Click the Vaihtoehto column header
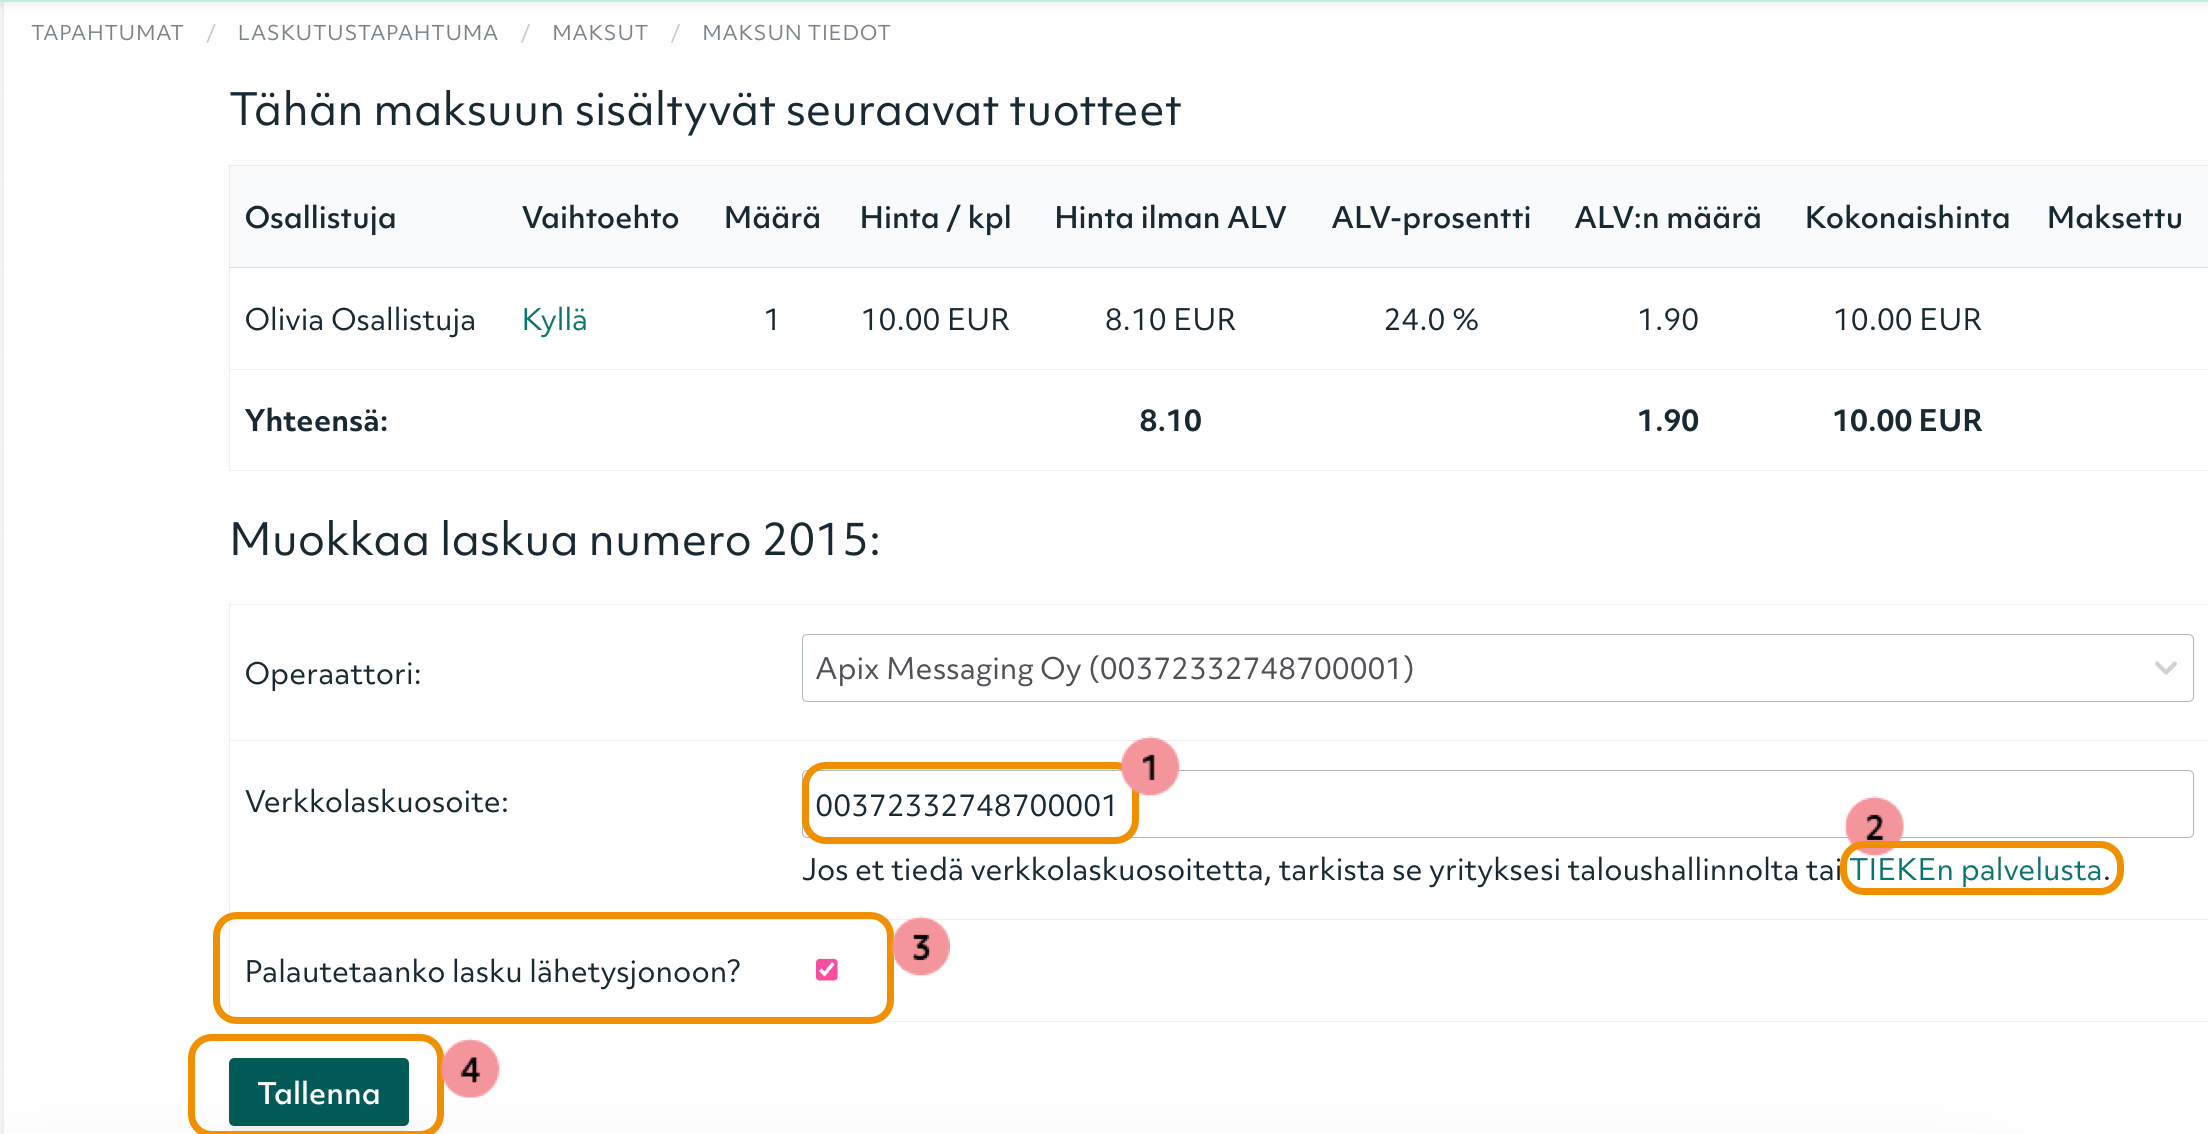Image resolution: width=2208 pixels, height=1134 pixels. [600, 218]
